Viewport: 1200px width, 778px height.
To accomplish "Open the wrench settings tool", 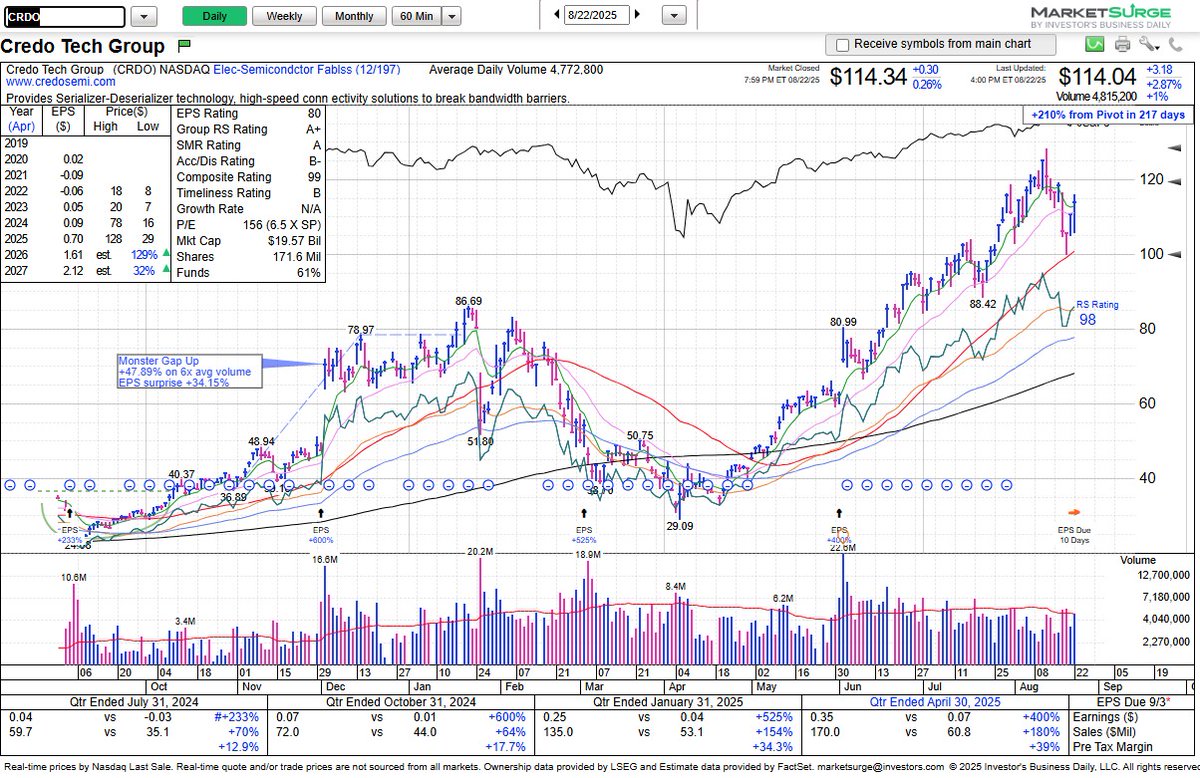I will tap(1146, 42).
